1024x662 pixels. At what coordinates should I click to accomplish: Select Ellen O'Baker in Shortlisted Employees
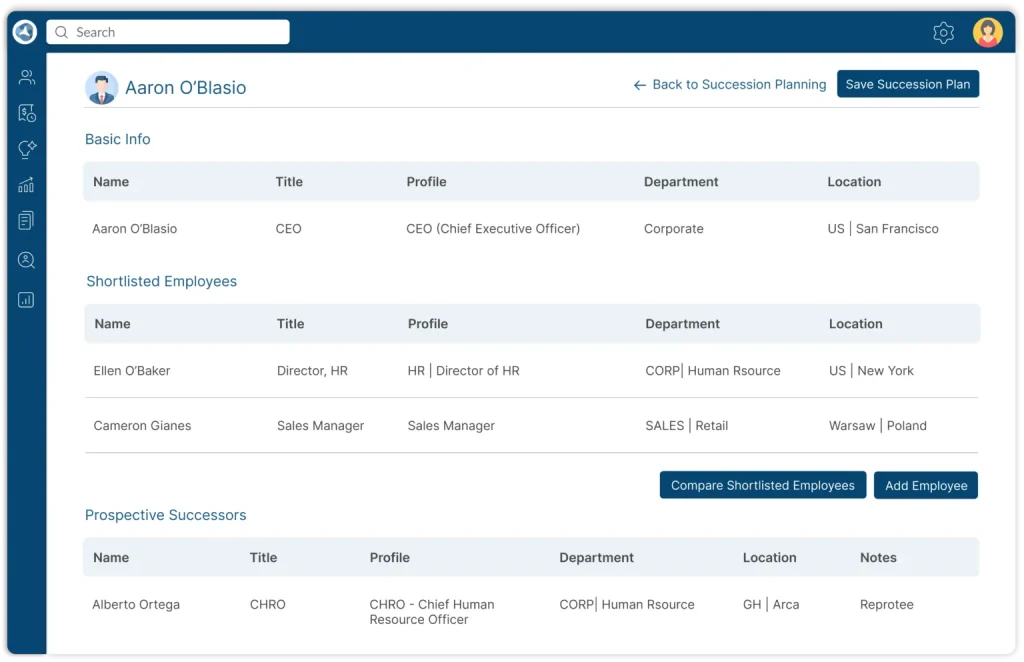[x=130, y=370]
